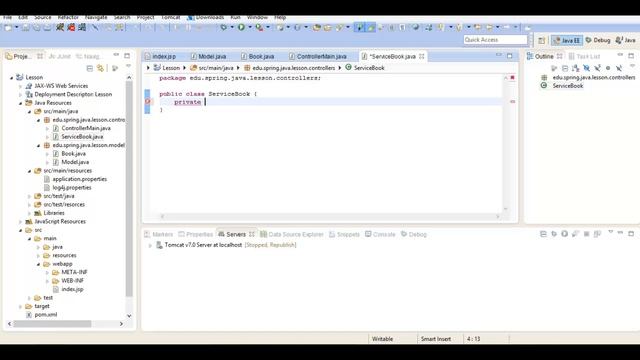640x360 pixels.
Task: Open the Run icon dropdown arrow
Action: tap(250, 27)
